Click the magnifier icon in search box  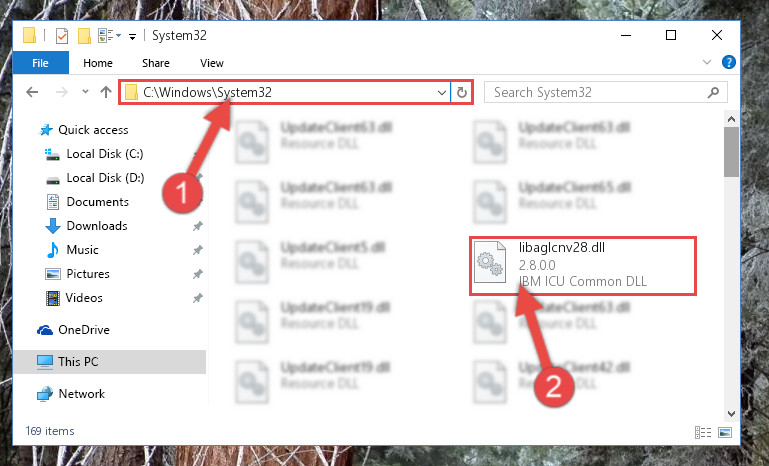pos(714,92)
